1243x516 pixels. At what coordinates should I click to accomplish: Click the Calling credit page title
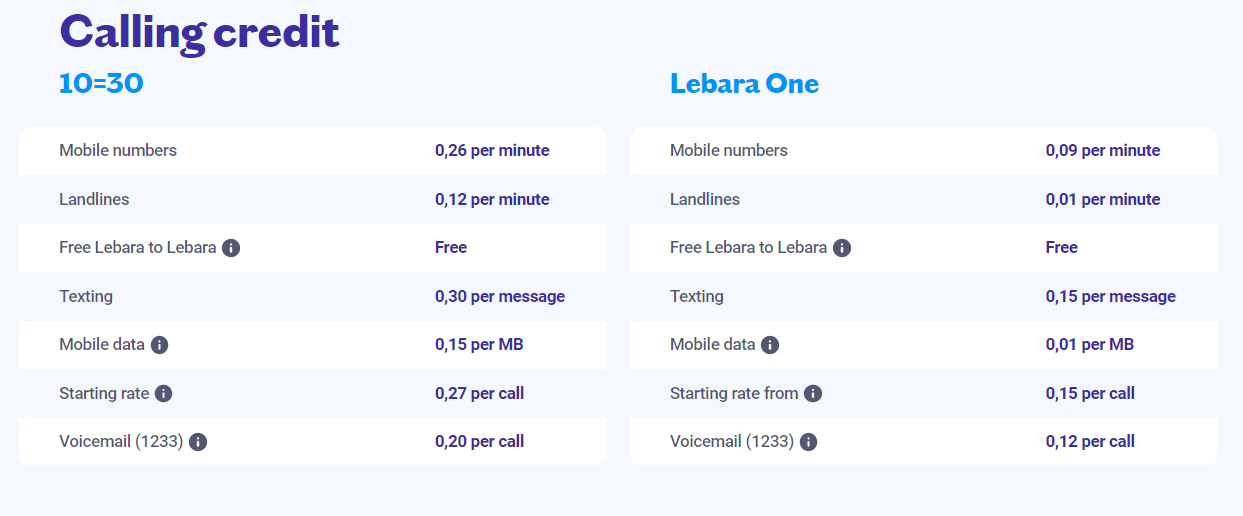(199, 32)
